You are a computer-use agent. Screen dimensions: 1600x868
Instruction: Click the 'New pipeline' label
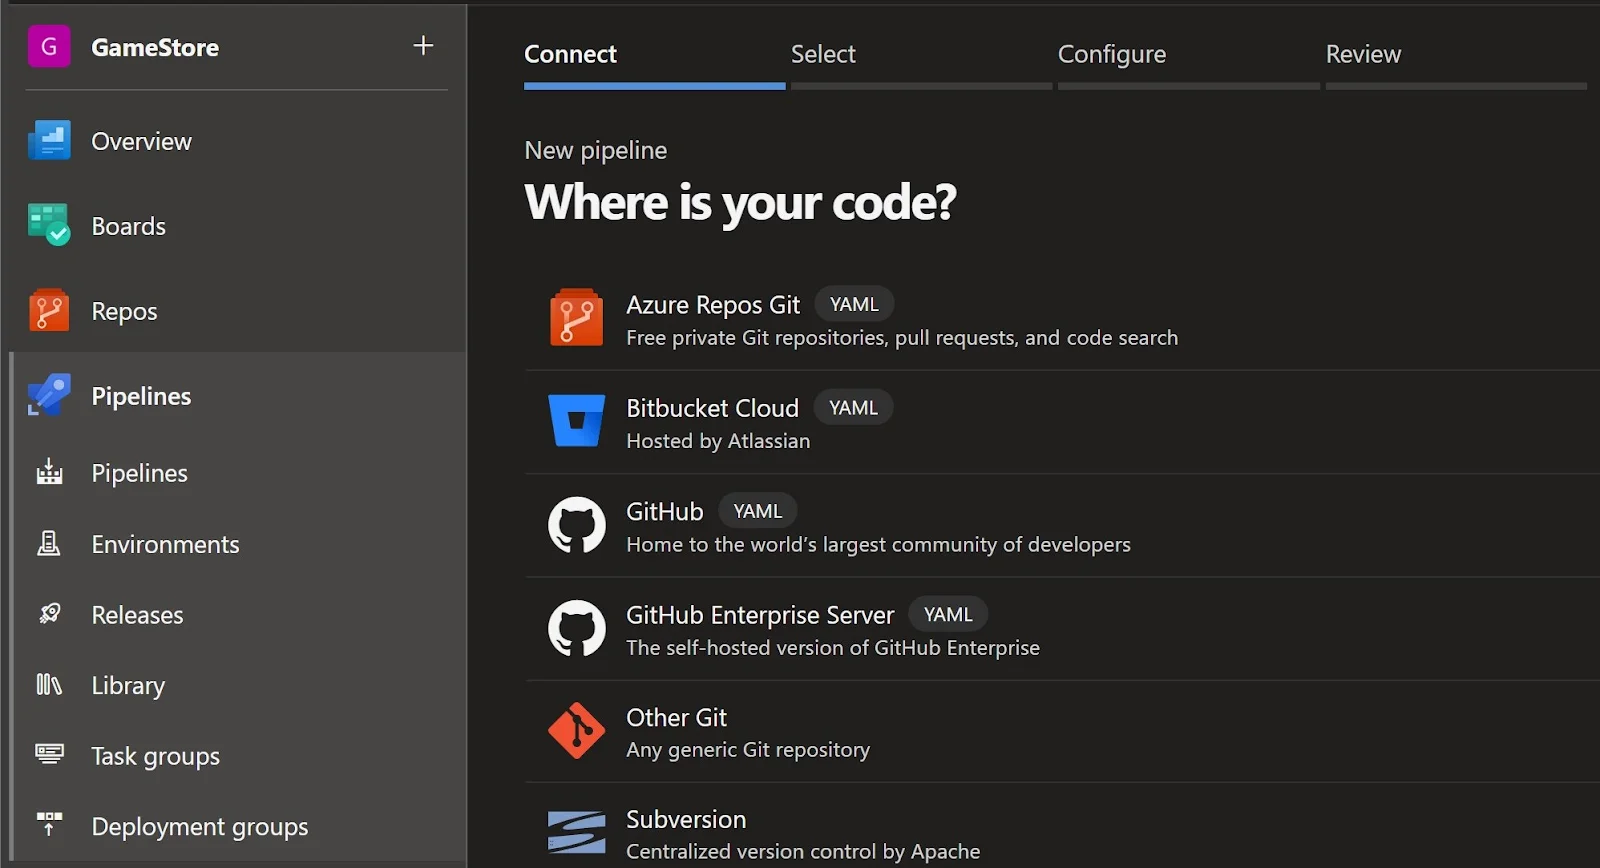pyautogui.click(x=596, y=151)
